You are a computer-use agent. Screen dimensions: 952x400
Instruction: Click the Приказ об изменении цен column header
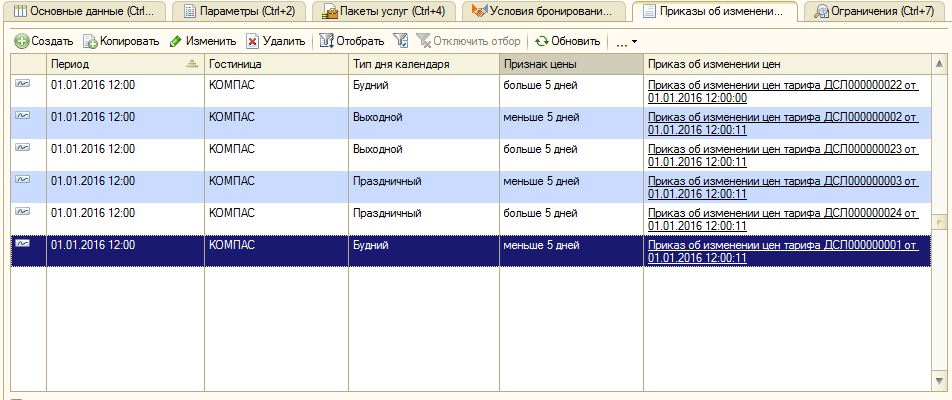[787, 64]
